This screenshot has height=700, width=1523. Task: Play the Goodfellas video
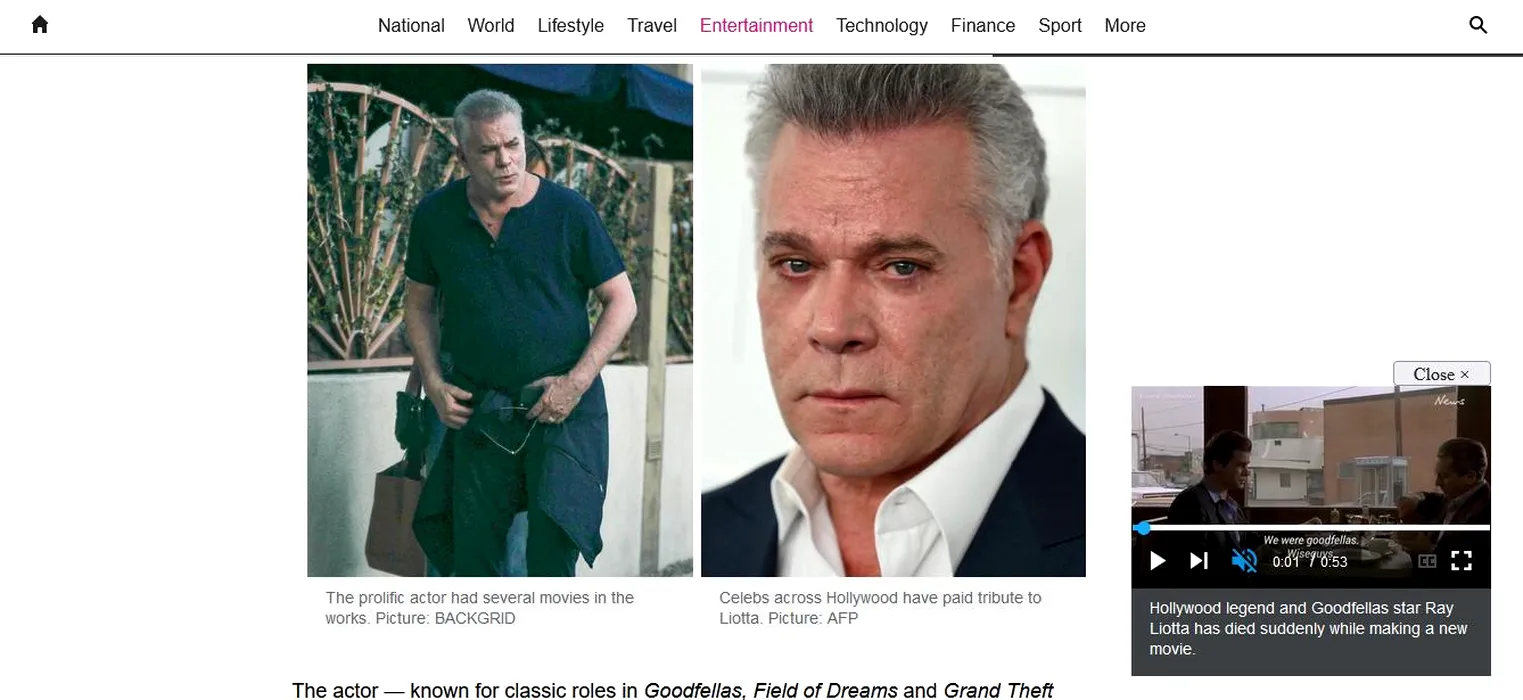1158,561
